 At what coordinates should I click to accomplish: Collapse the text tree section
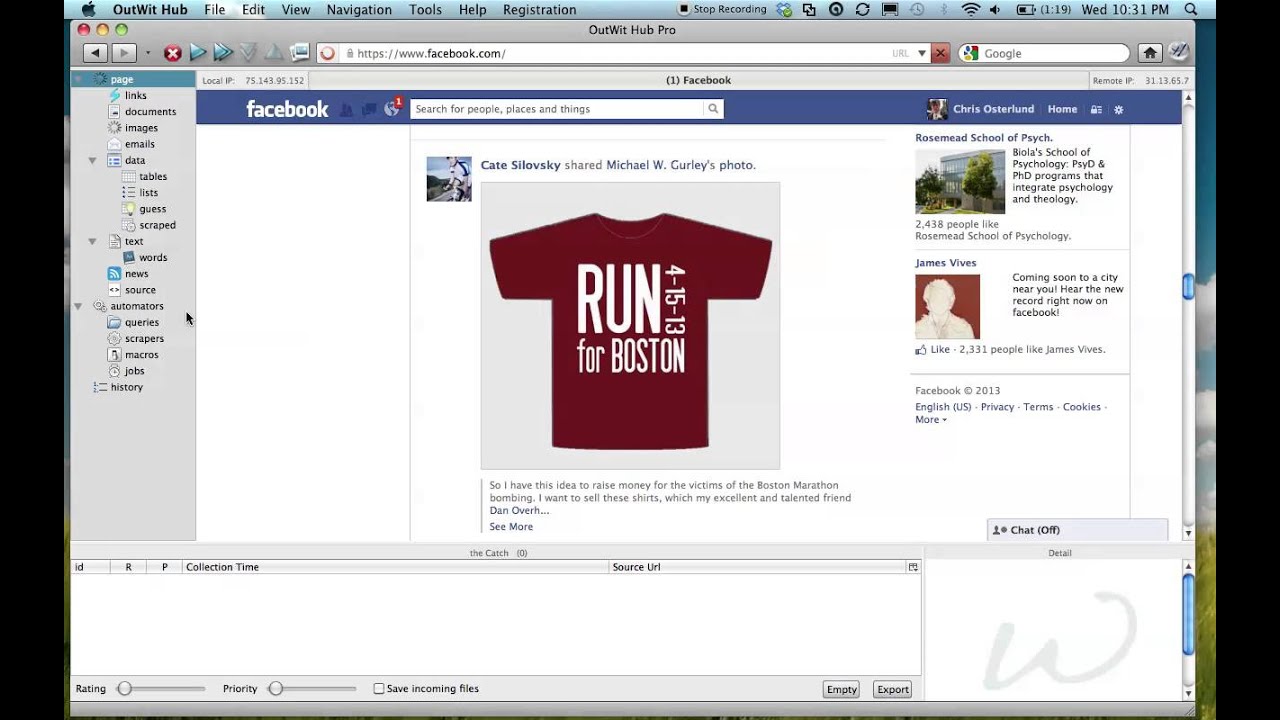coord(92,241)
